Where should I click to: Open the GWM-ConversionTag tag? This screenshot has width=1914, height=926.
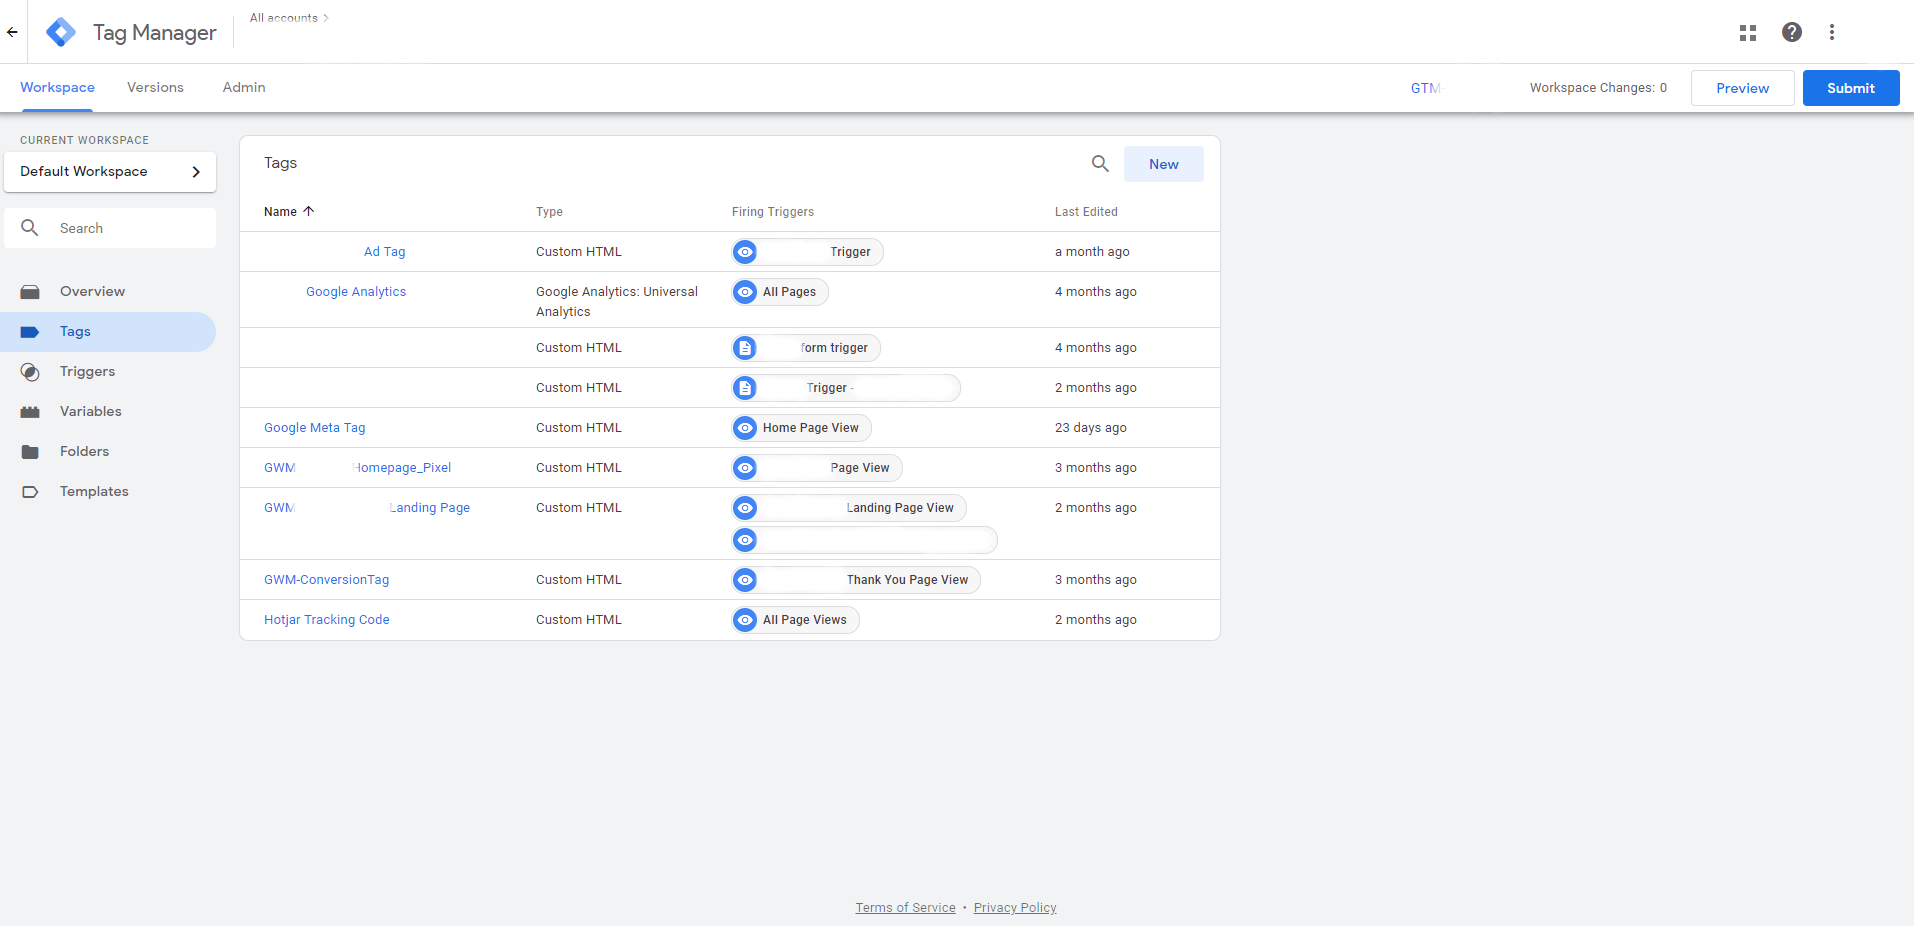[327, 580]
